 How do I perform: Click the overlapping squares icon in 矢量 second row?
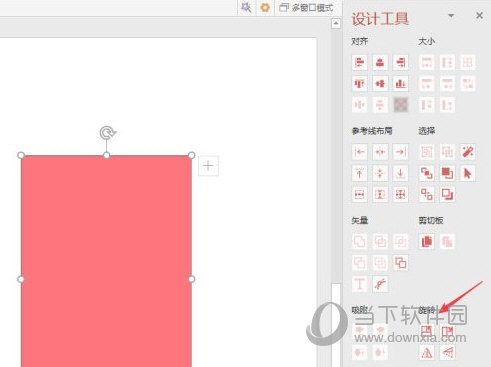pyautogui.click(x=400, y=263)
